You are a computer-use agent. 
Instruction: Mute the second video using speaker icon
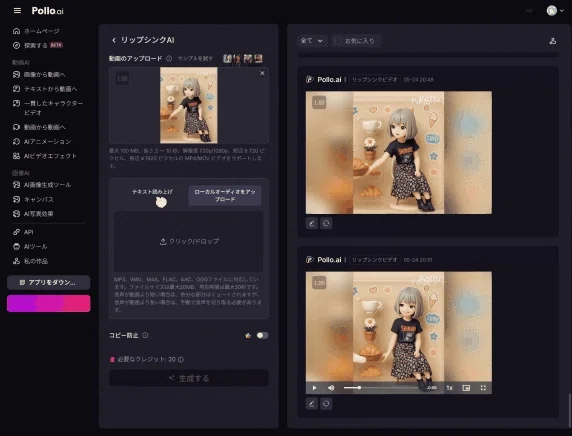click(x=331, y=388)
